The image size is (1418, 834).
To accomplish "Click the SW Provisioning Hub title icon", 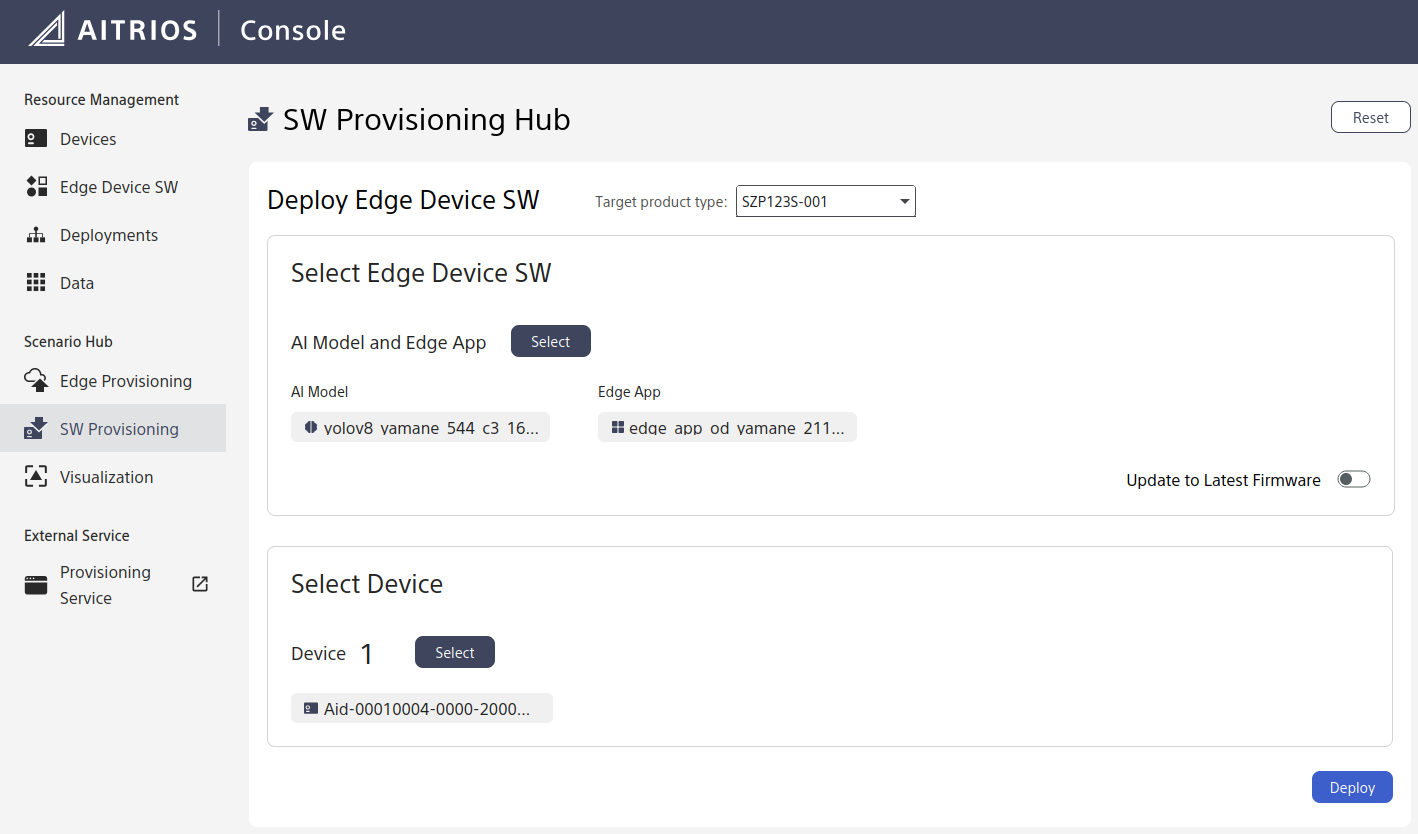I will click(261, 120).
